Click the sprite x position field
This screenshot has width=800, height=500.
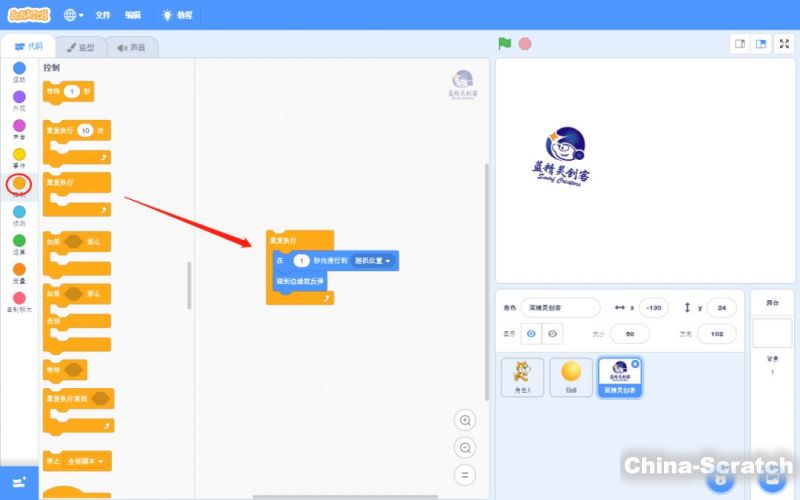[655, 307]
